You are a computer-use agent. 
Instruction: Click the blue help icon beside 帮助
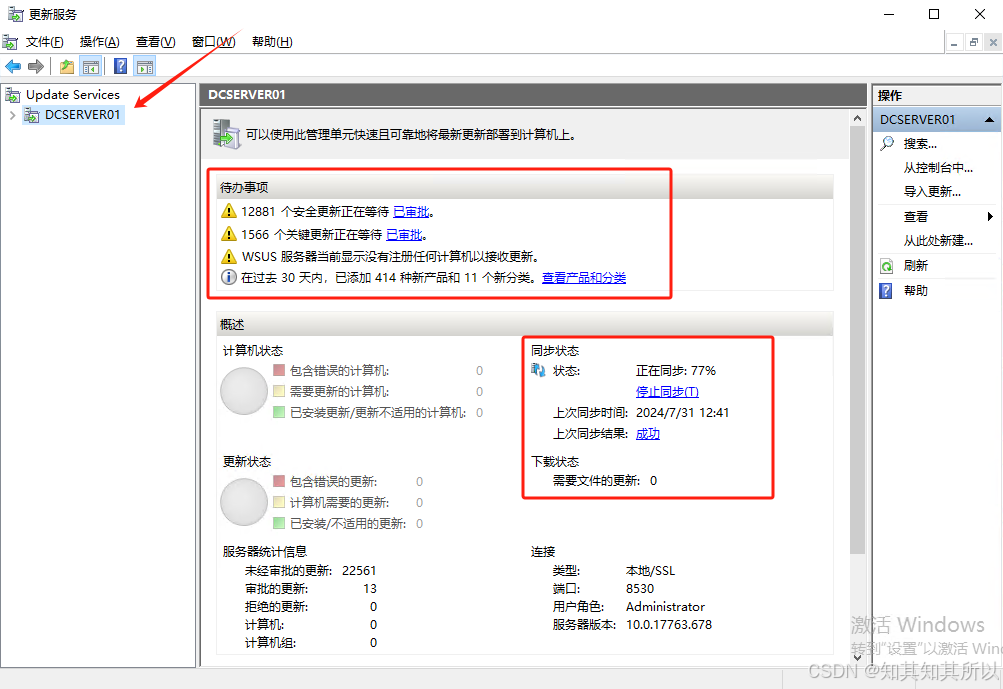tap(886, 291)
